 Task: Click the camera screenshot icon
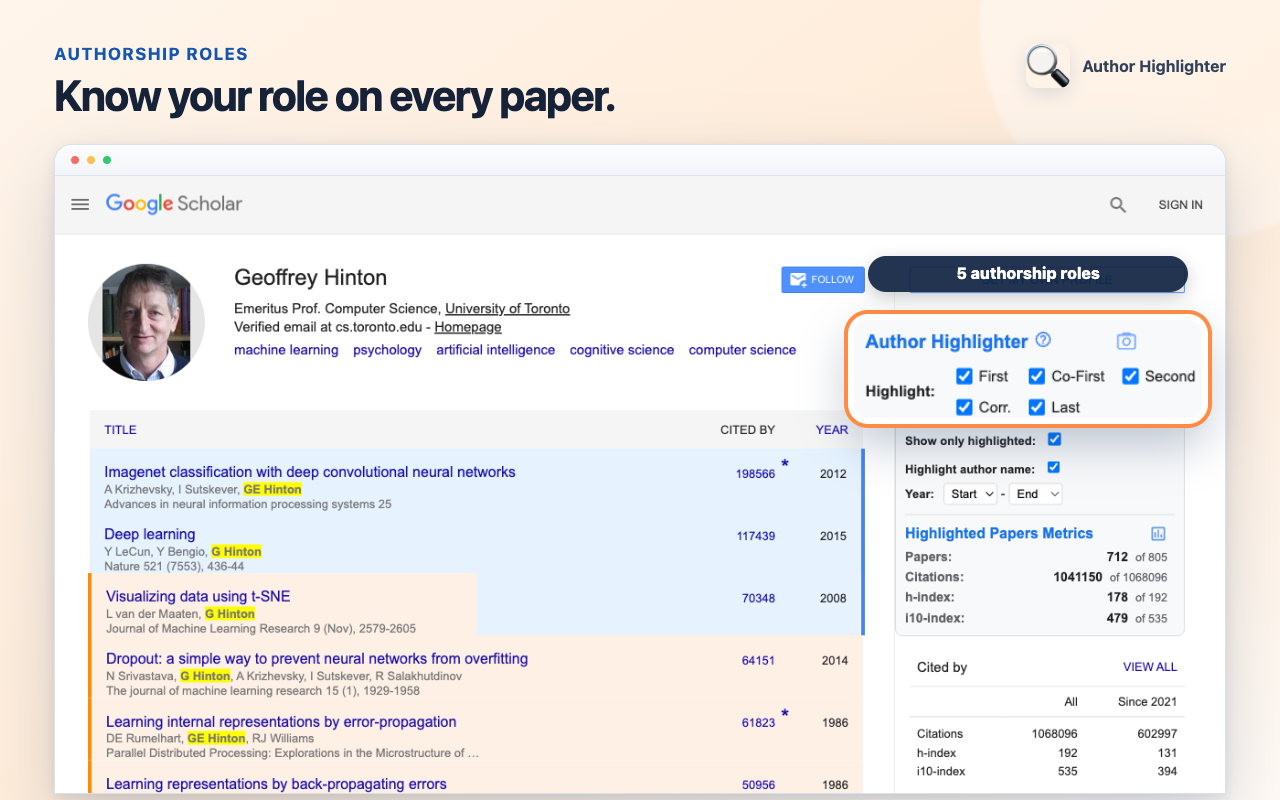coord(1126,341)
